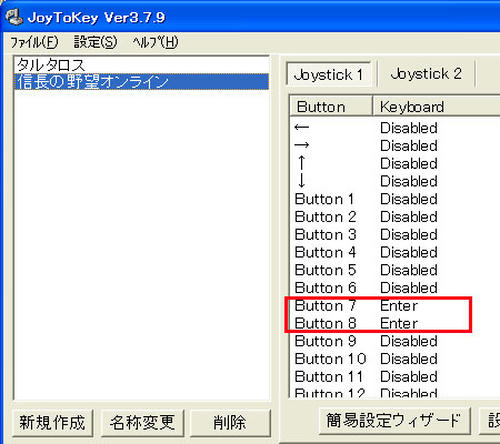500x444 pixels.
Task: Switch to the Joystick 1 tab
Action: tap(328, 74)
